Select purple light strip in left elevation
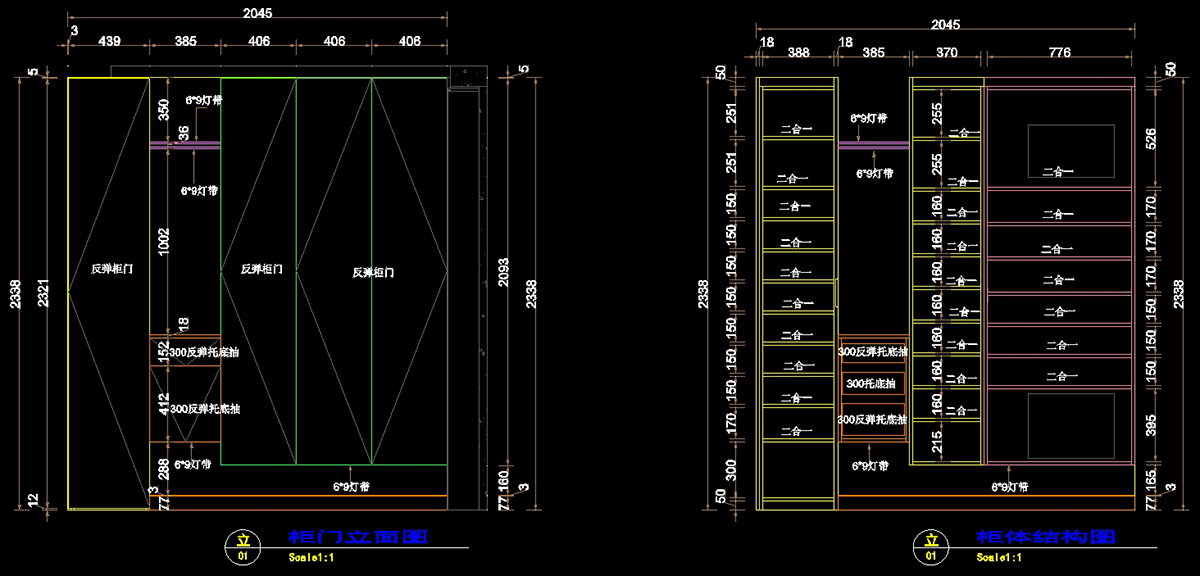The height and width of the screenshot is (576, 1200). pos(185,147)
